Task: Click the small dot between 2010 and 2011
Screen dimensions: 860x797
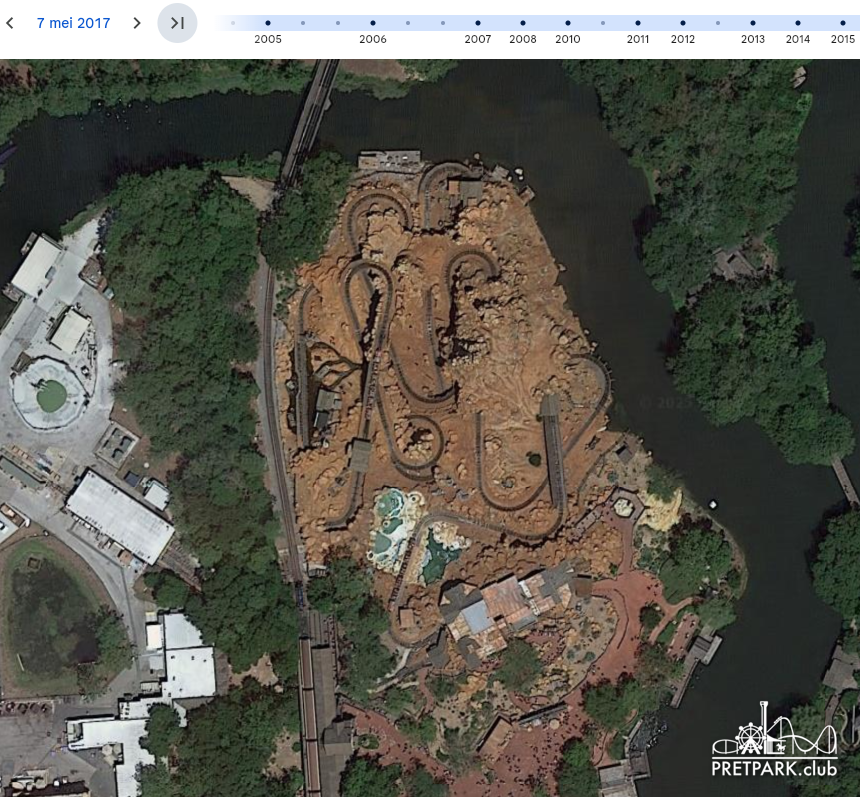Action: click(x=602, y=22)
